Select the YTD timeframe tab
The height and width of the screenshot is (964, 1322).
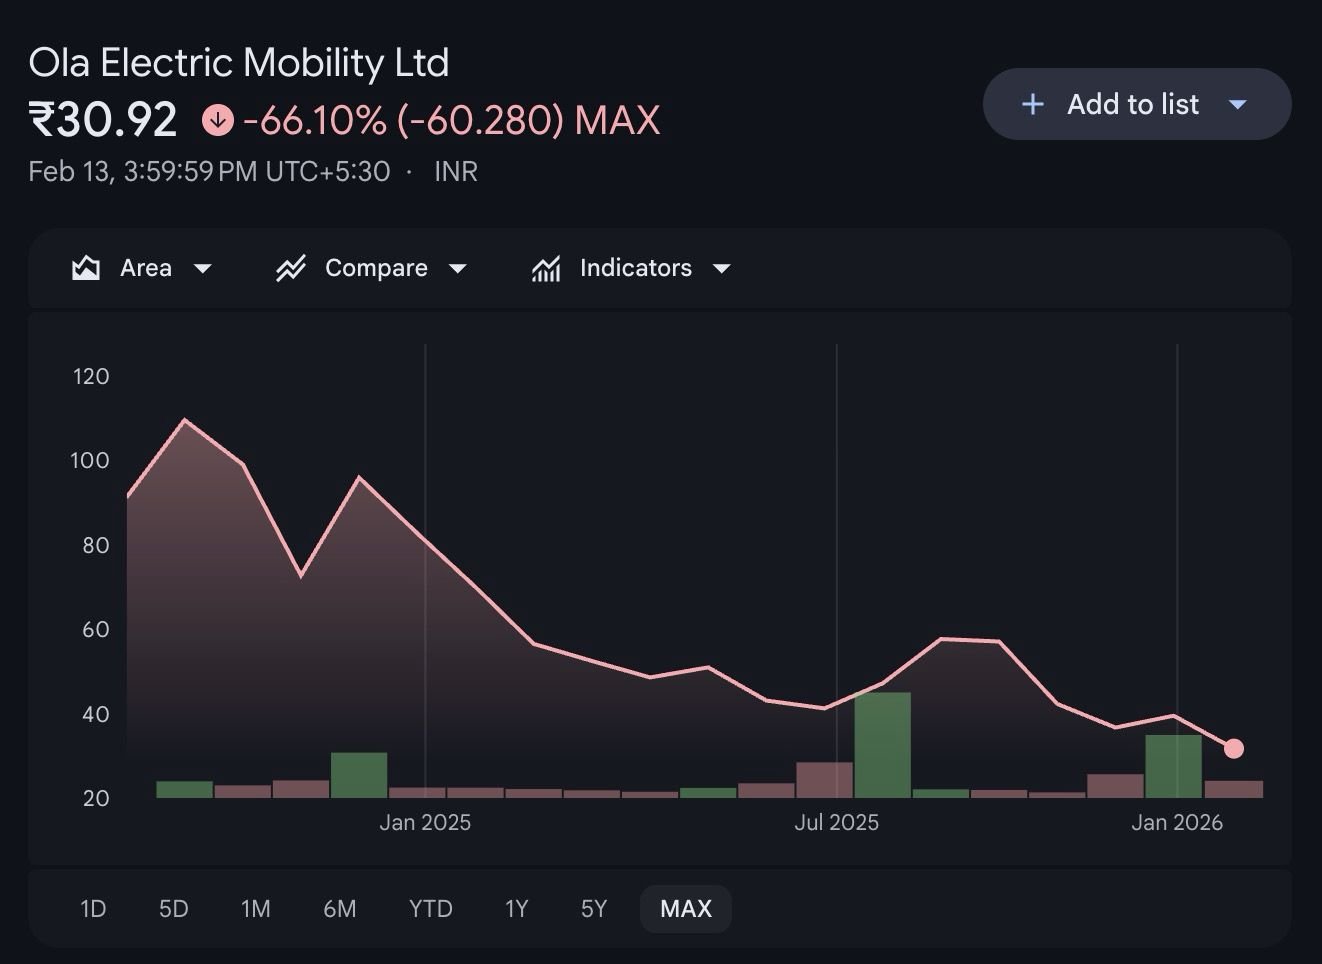(429, 908)
